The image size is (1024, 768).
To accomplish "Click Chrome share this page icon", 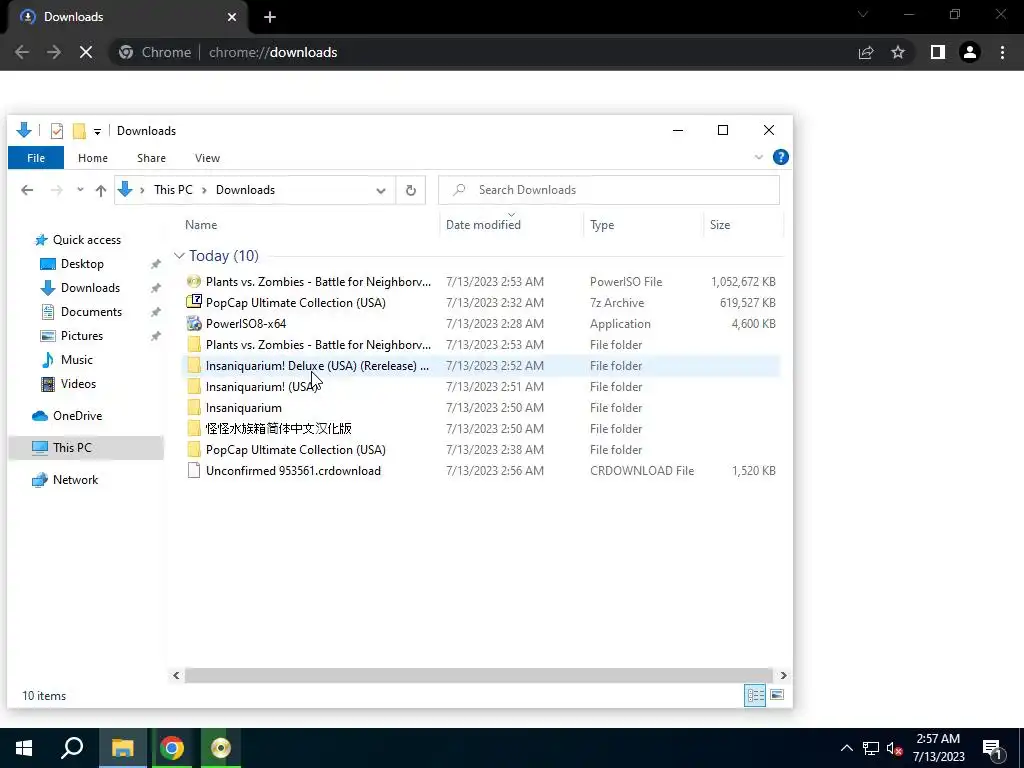I will tap(866, 52).
